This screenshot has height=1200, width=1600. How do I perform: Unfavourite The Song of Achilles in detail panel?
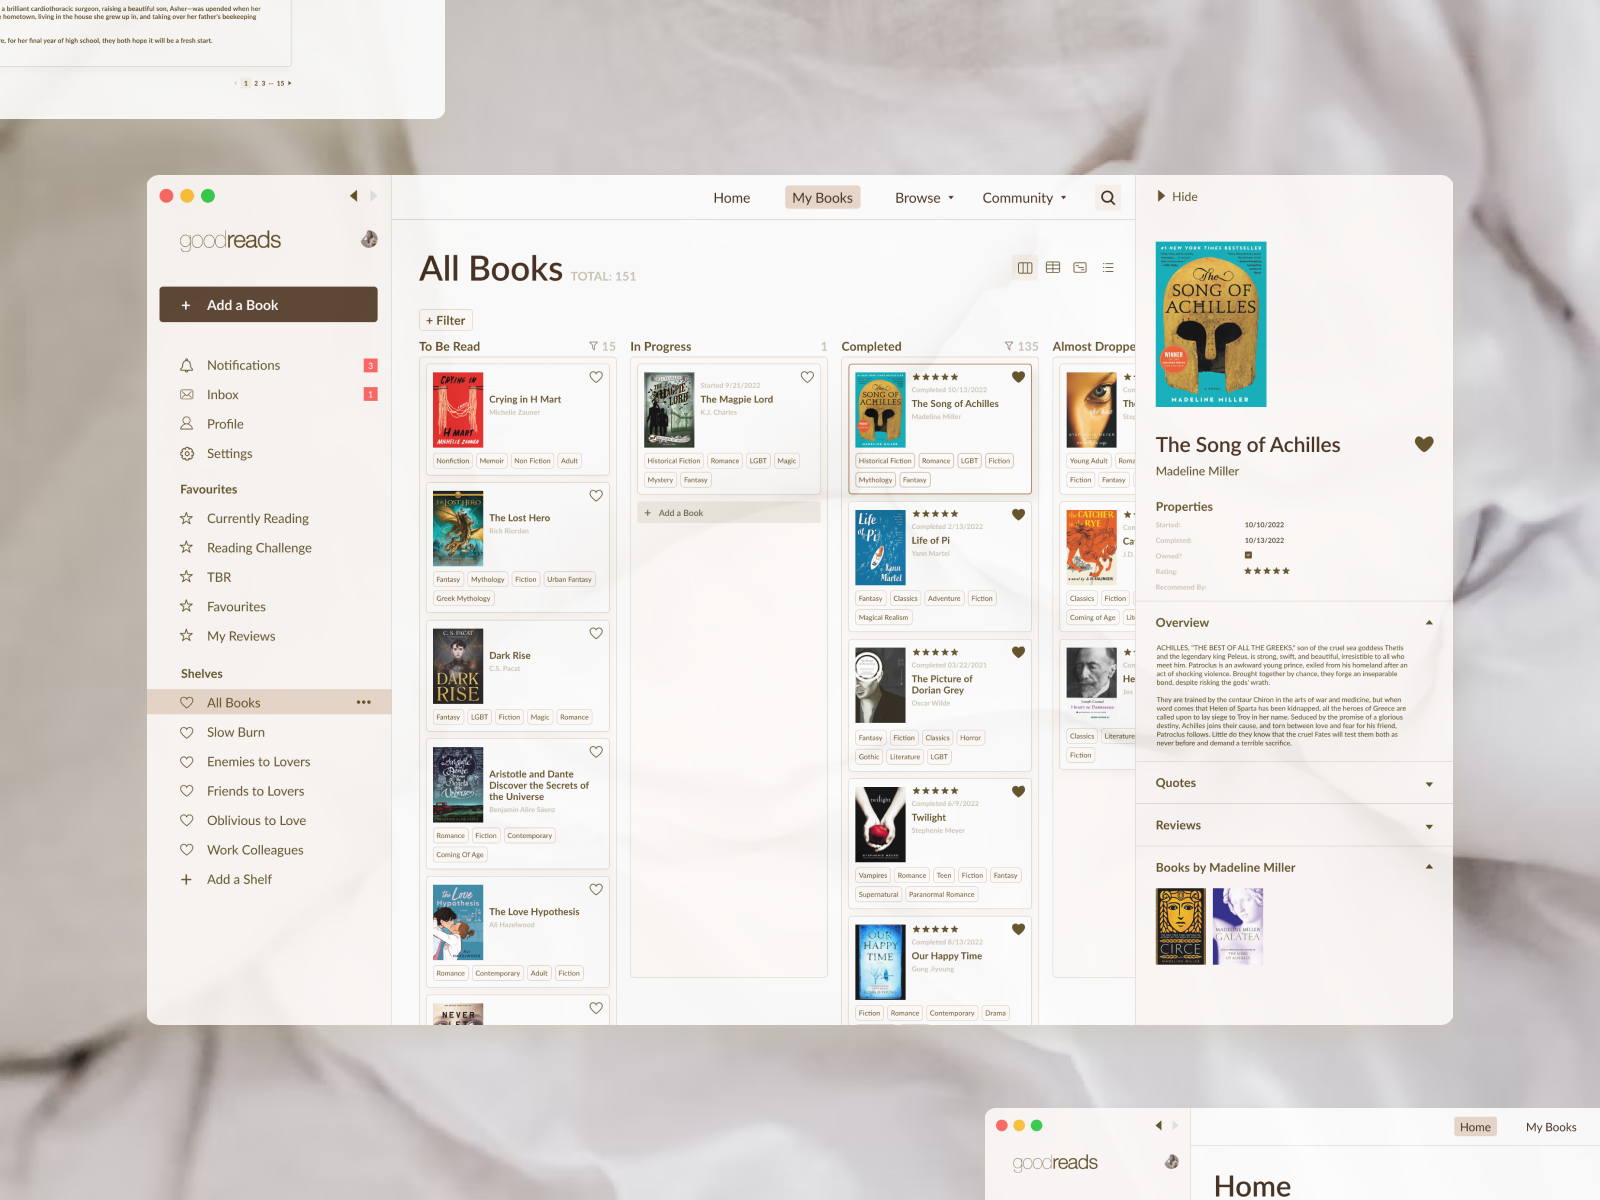click(x=1424, y=444)
